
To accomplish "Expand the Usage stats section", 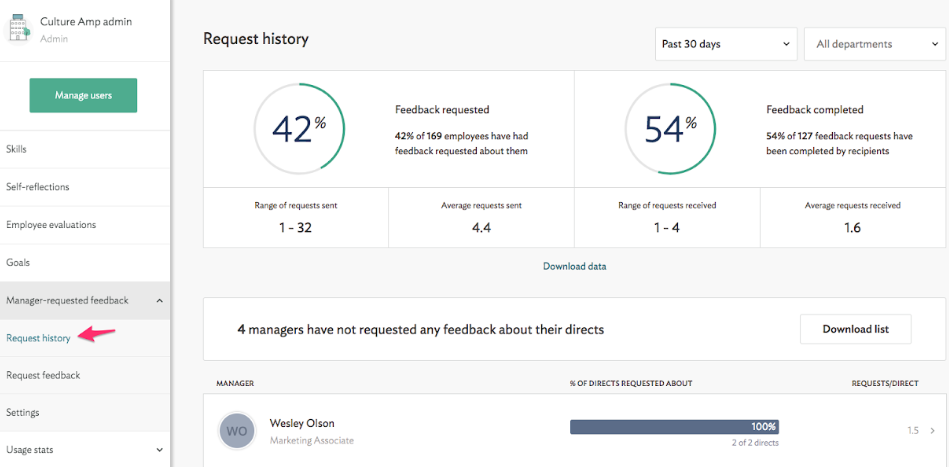I will click(x=160, y=450).
